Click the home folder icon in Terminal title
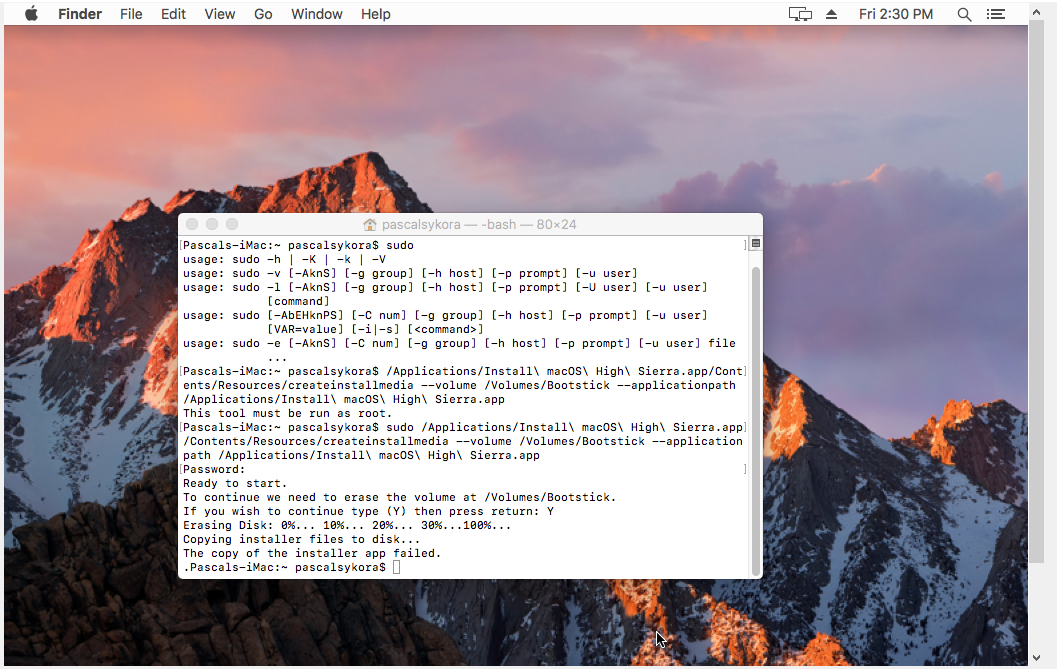Image resolution: width=1057 pixels, height=669 pixels. click(x=370, y=225)
